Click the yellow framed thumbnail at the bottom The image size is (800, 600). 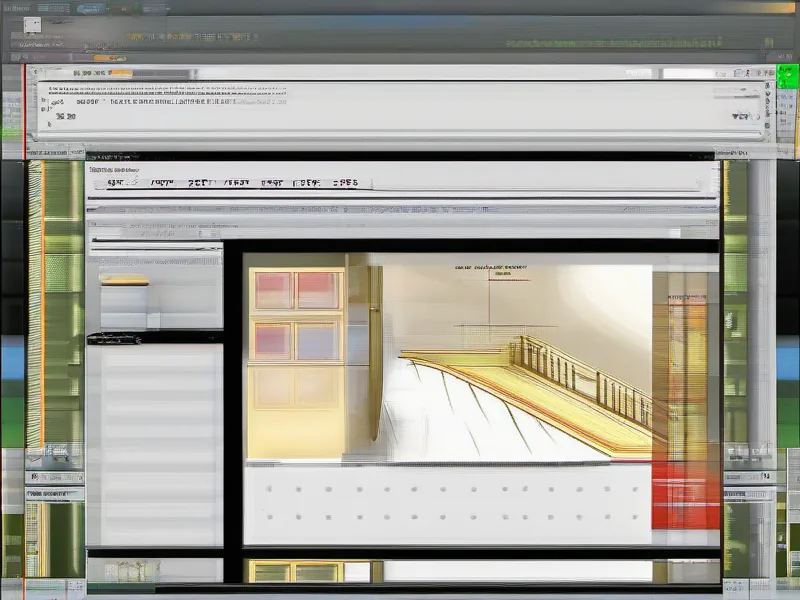[270, 571]
